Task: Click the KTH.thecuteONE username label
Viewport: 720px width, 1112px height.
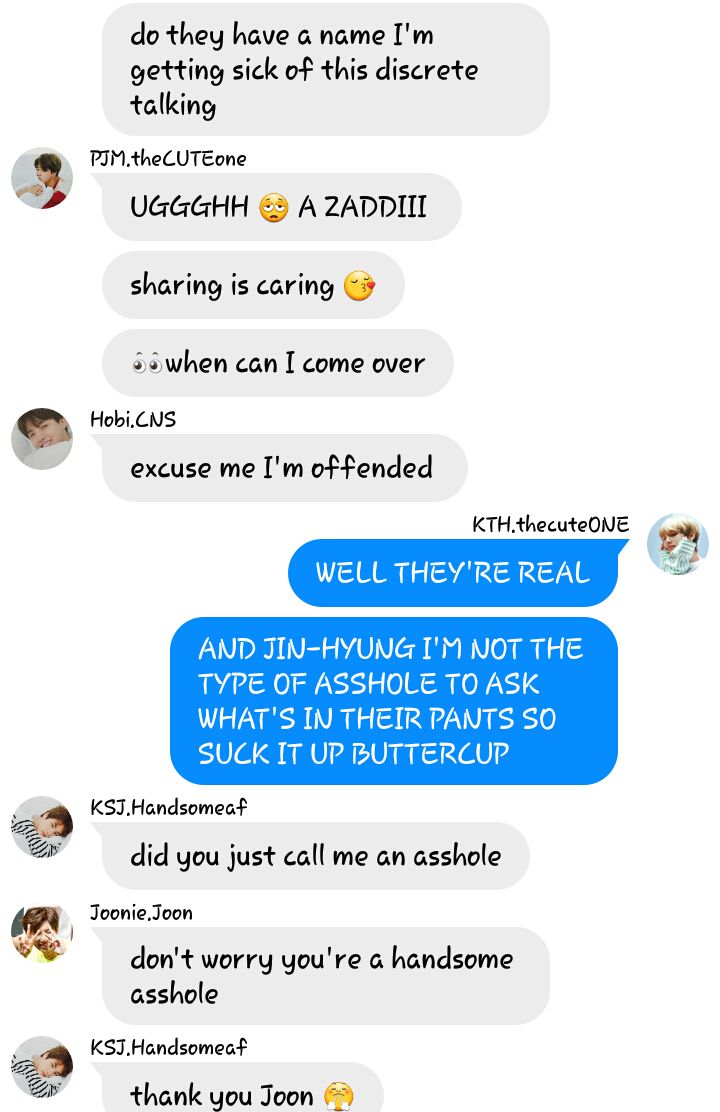Action: point(550,524)
